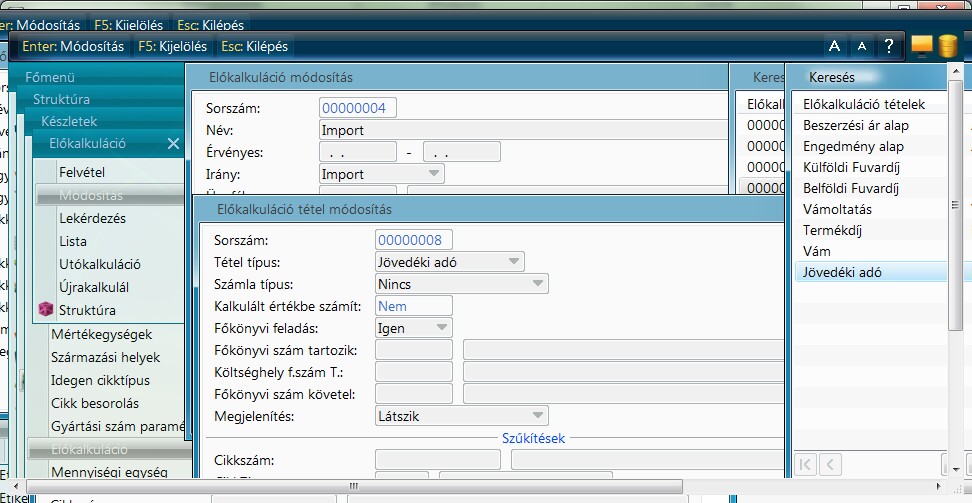Open the Tétel típus dropdown
The height and width of the screenshot is (503, 972).
point(450,262)
